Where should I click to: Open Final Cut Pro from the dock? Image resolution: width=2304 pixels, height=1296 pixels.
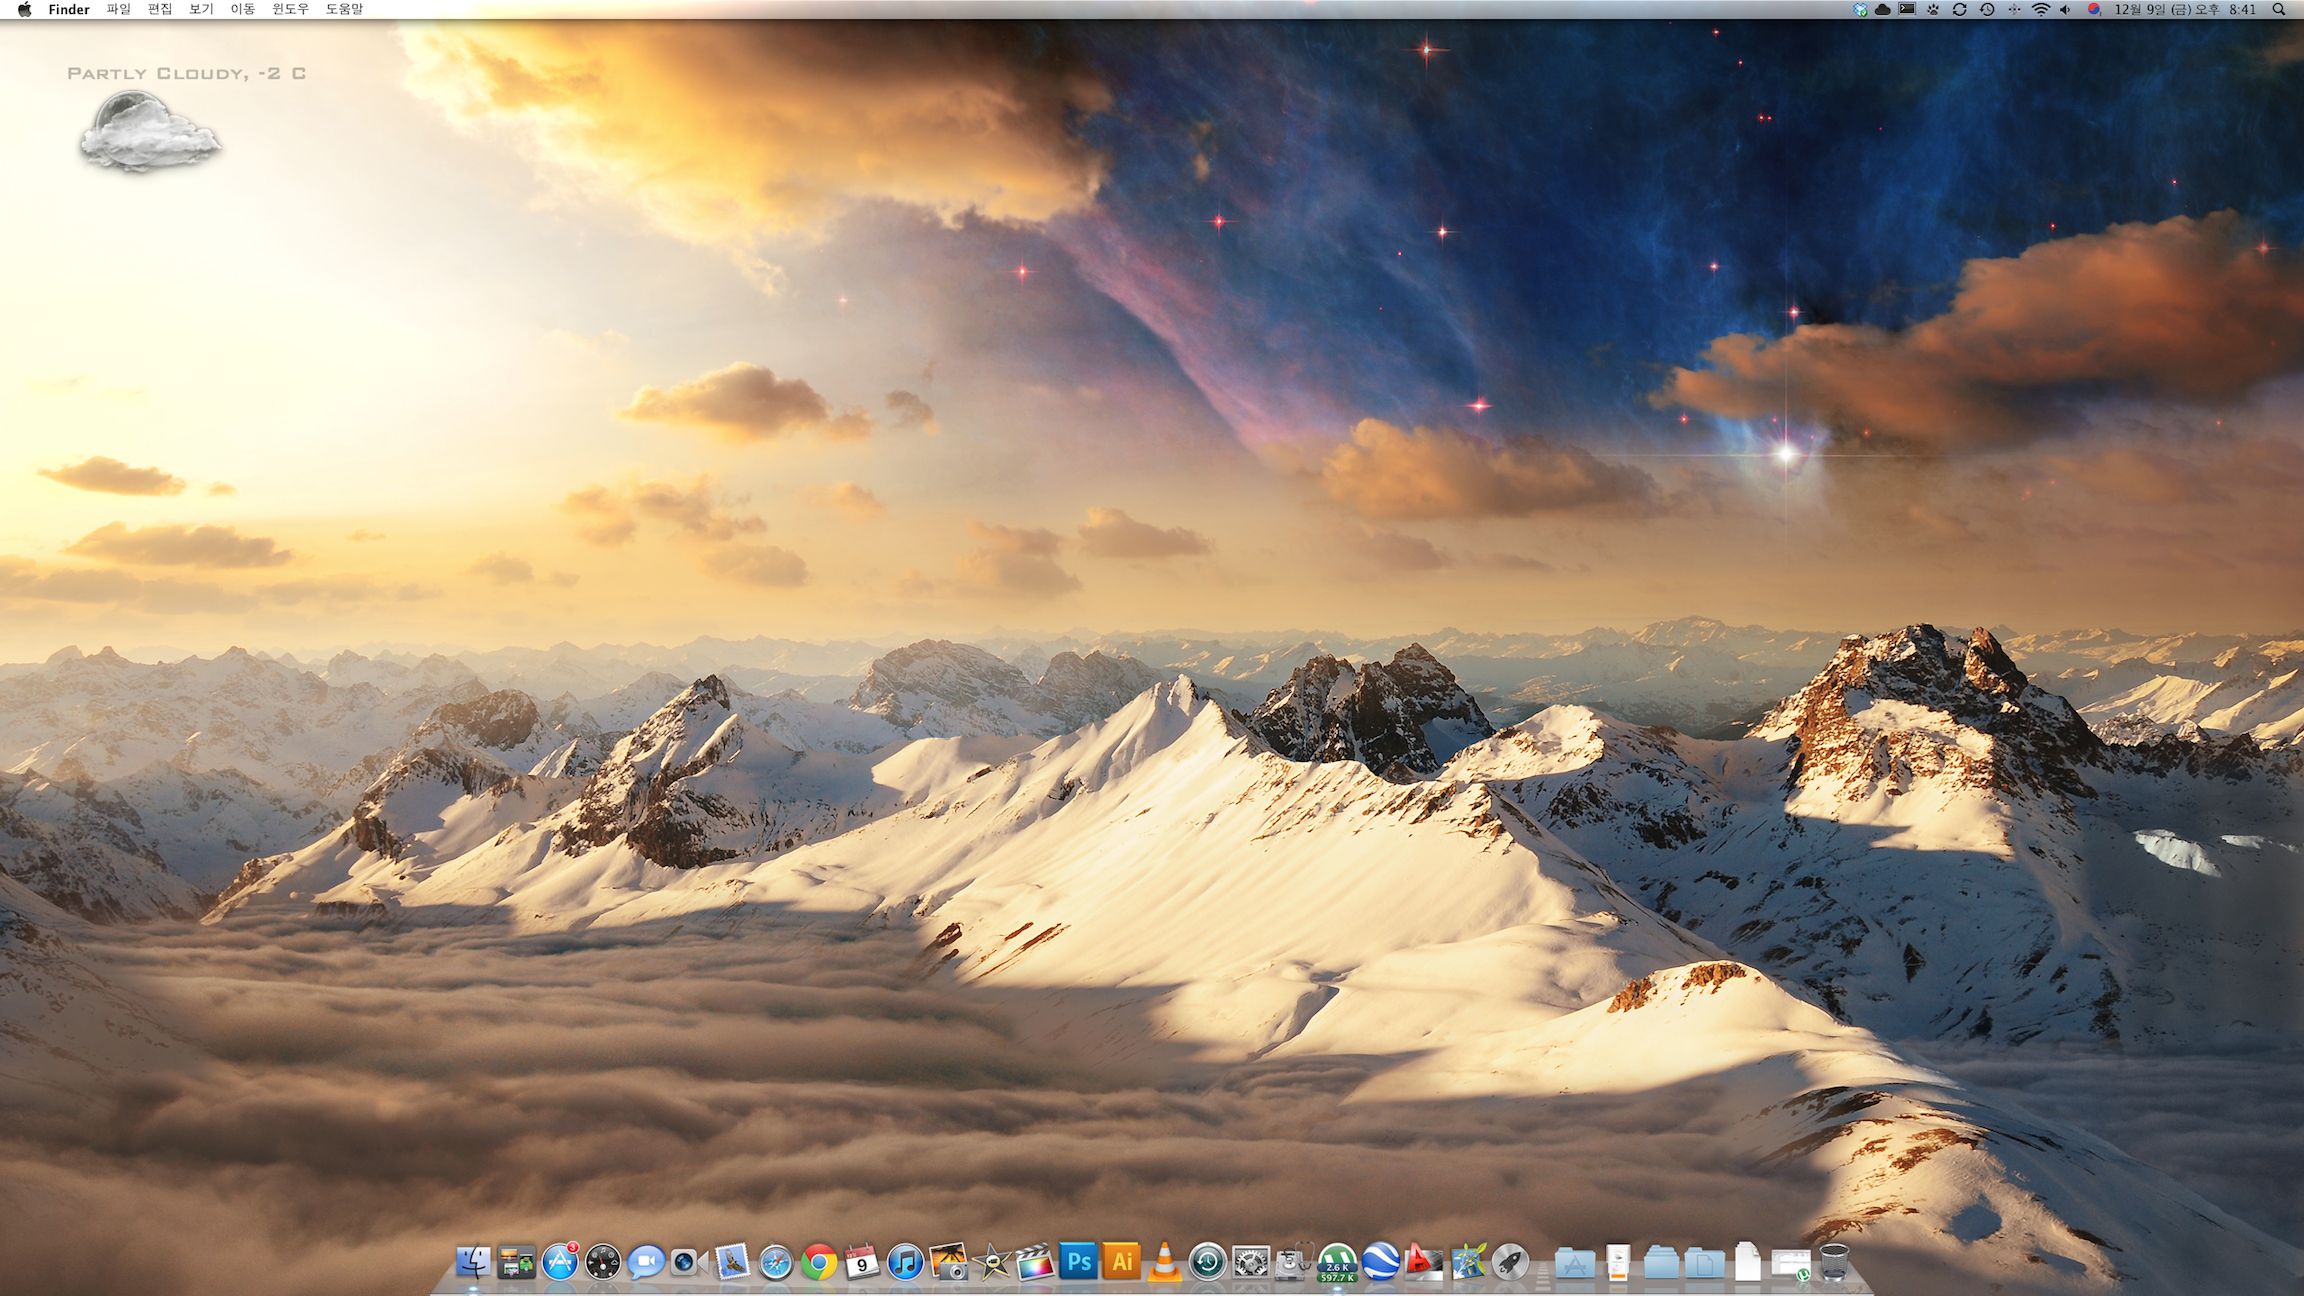(x=1035, y=1263)
